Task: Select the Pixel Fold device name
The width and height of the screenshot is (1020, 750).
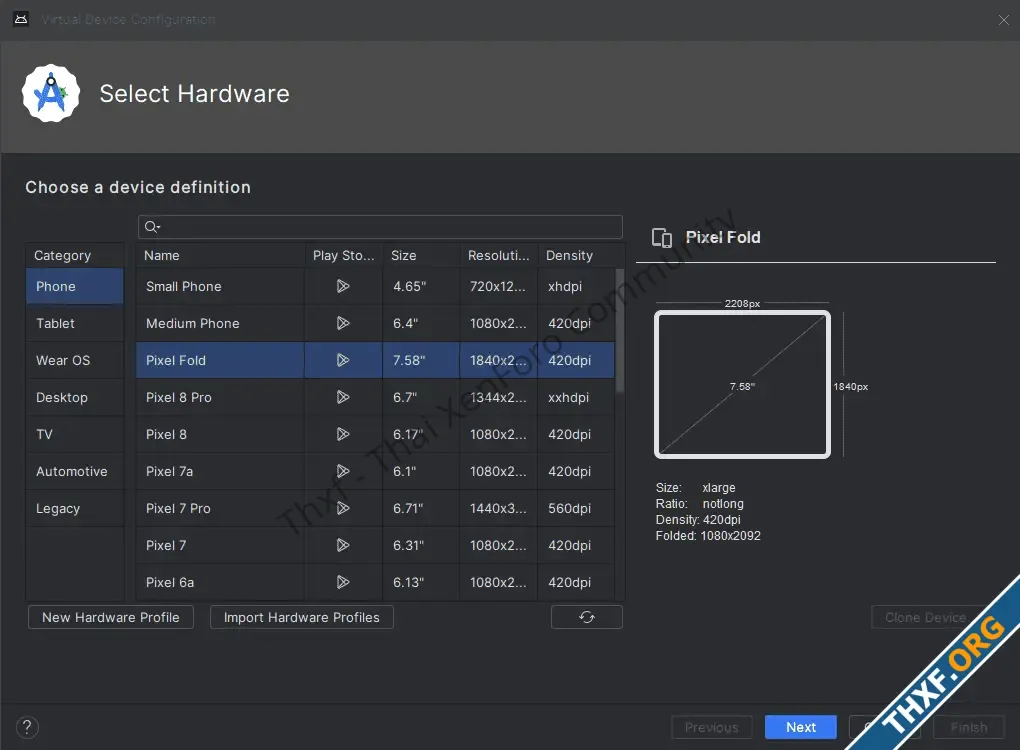Action: pos(176,360)
